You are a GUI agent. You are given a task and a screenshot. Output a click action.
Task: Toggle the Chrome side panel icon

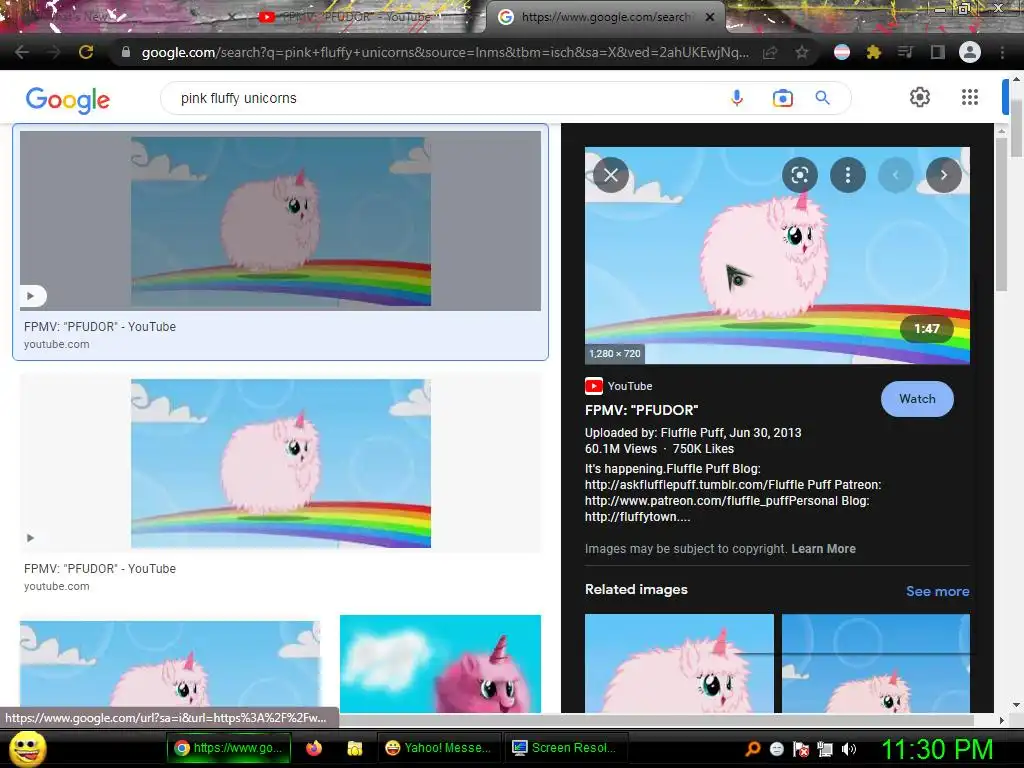[x=937, y=52]
